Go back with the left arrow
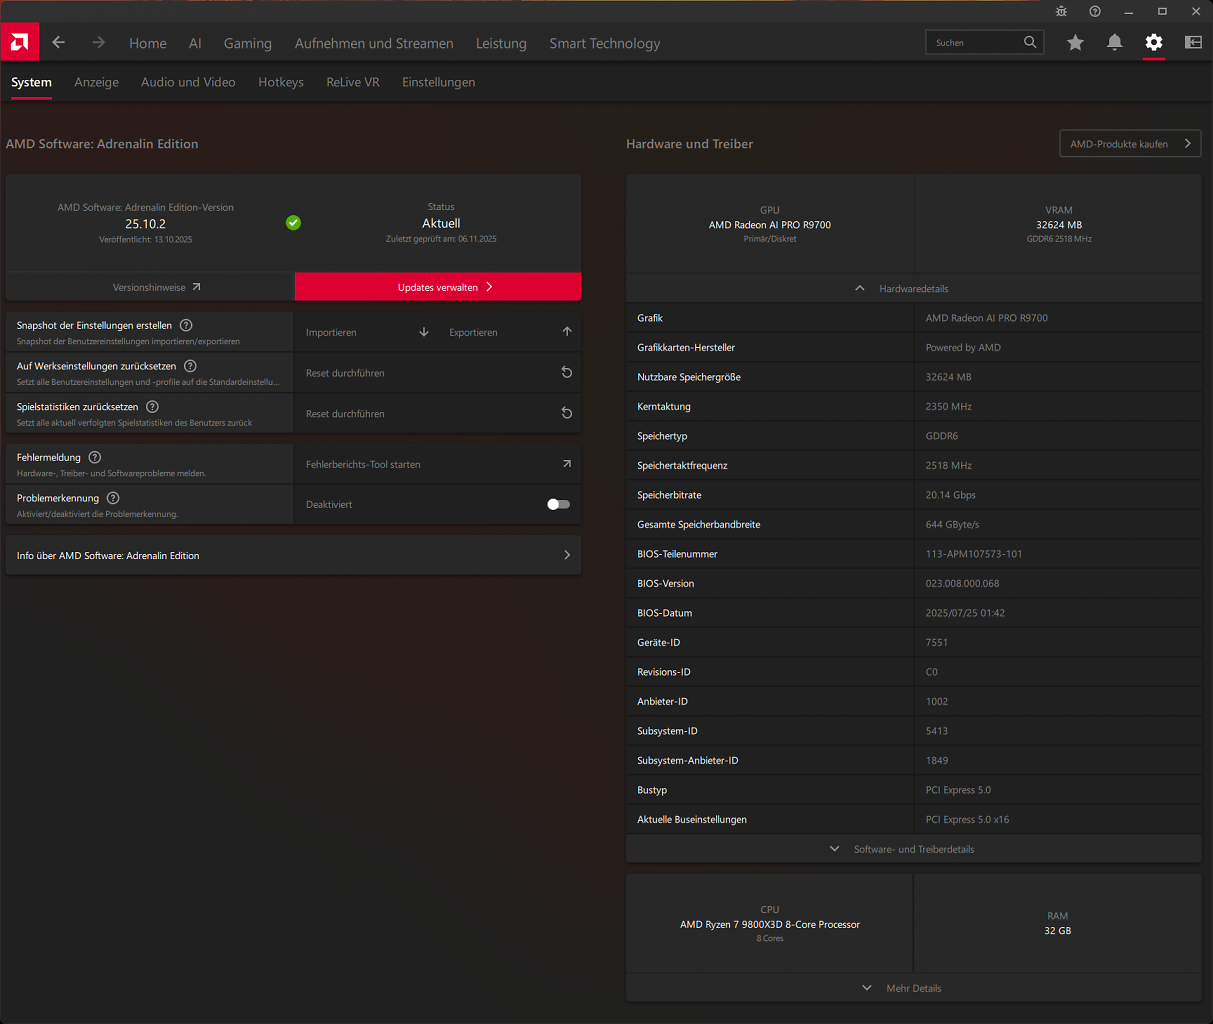 pyautogui.click(x=58, y=42)
